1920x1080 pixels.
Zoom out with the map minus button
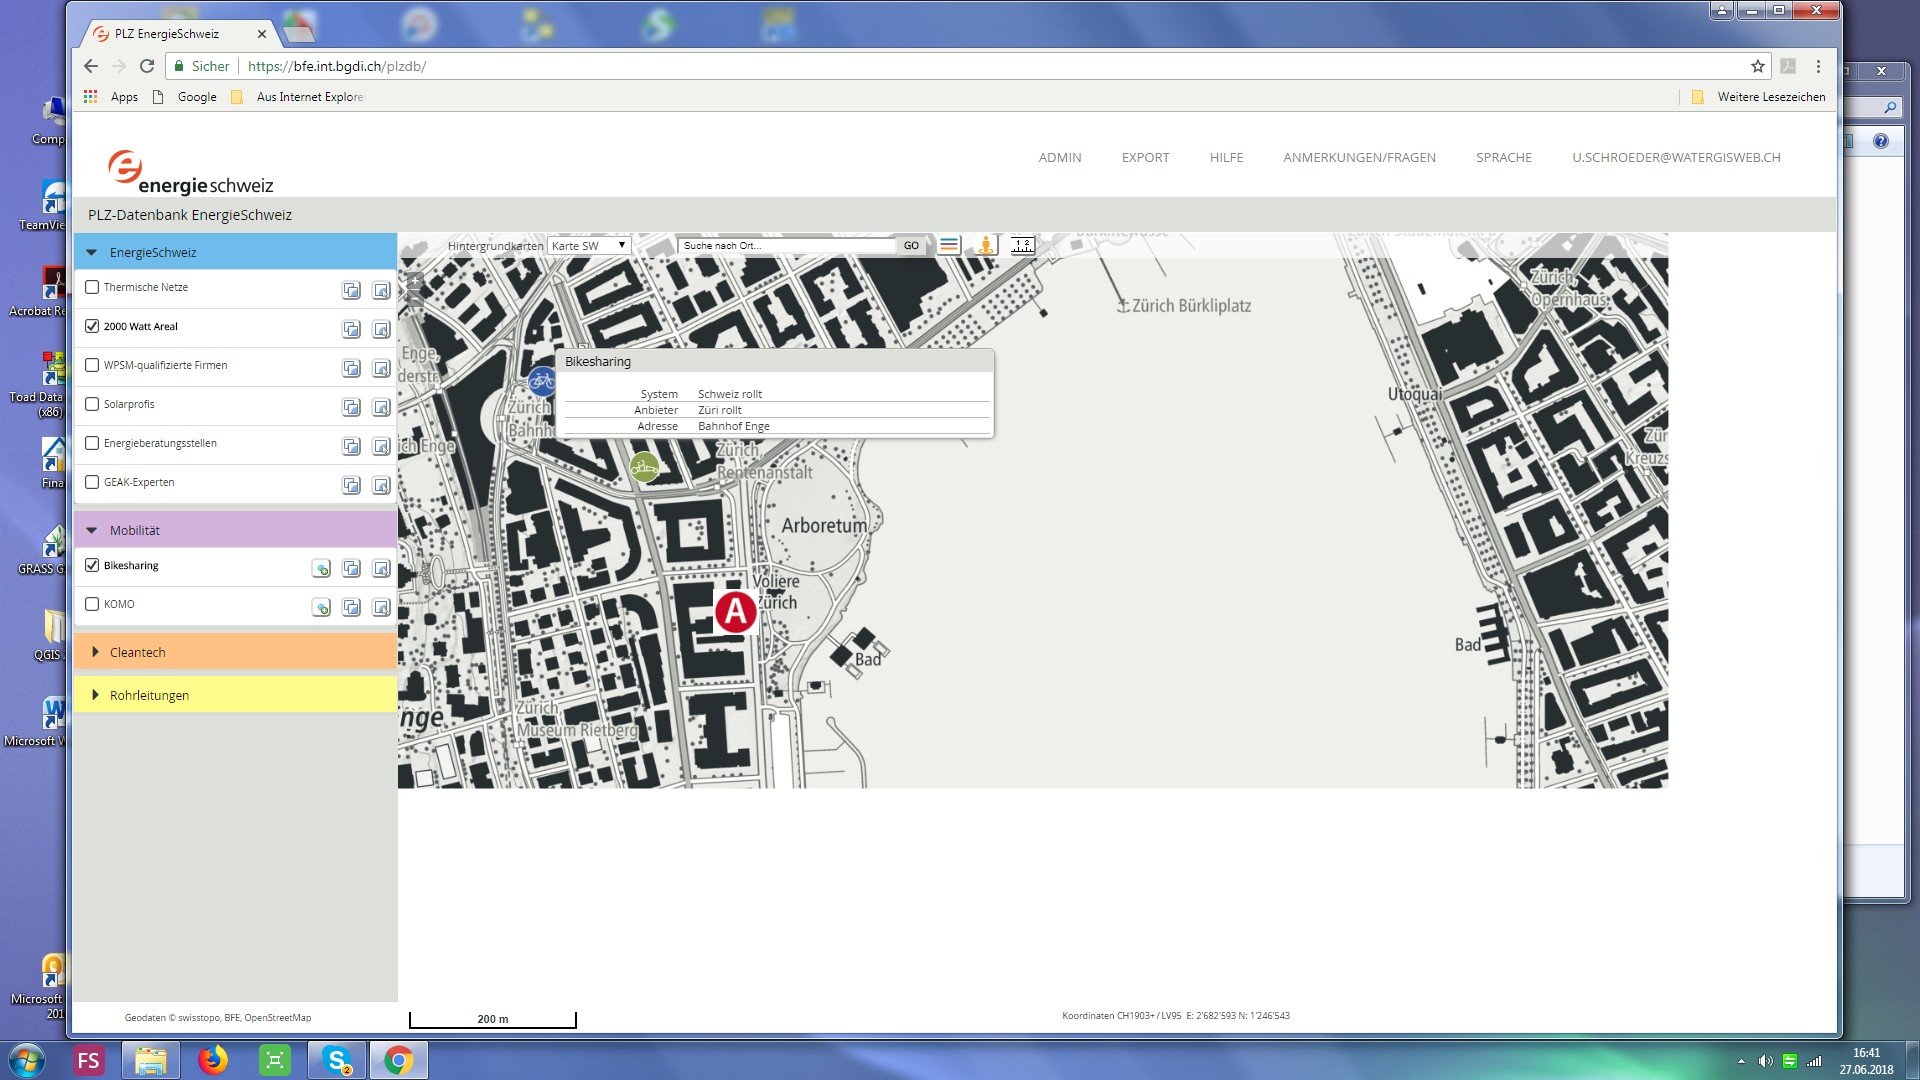pyautogui.click(x=415, y=298)
